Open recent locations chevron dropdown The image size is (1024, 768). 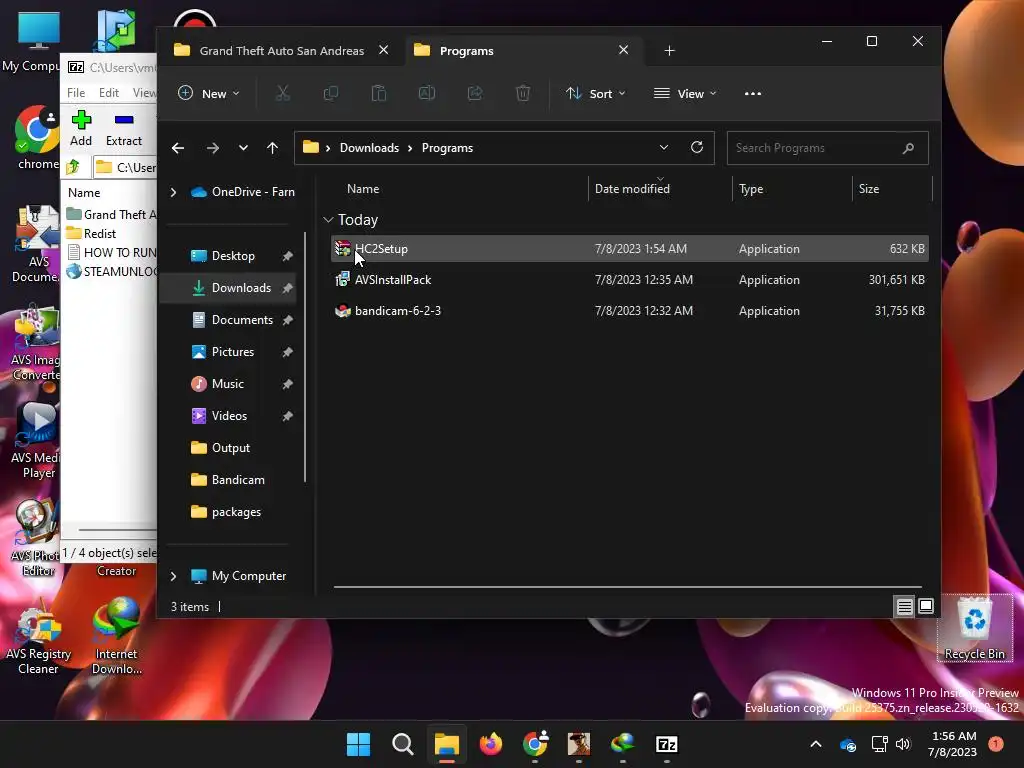click(243, 148)
